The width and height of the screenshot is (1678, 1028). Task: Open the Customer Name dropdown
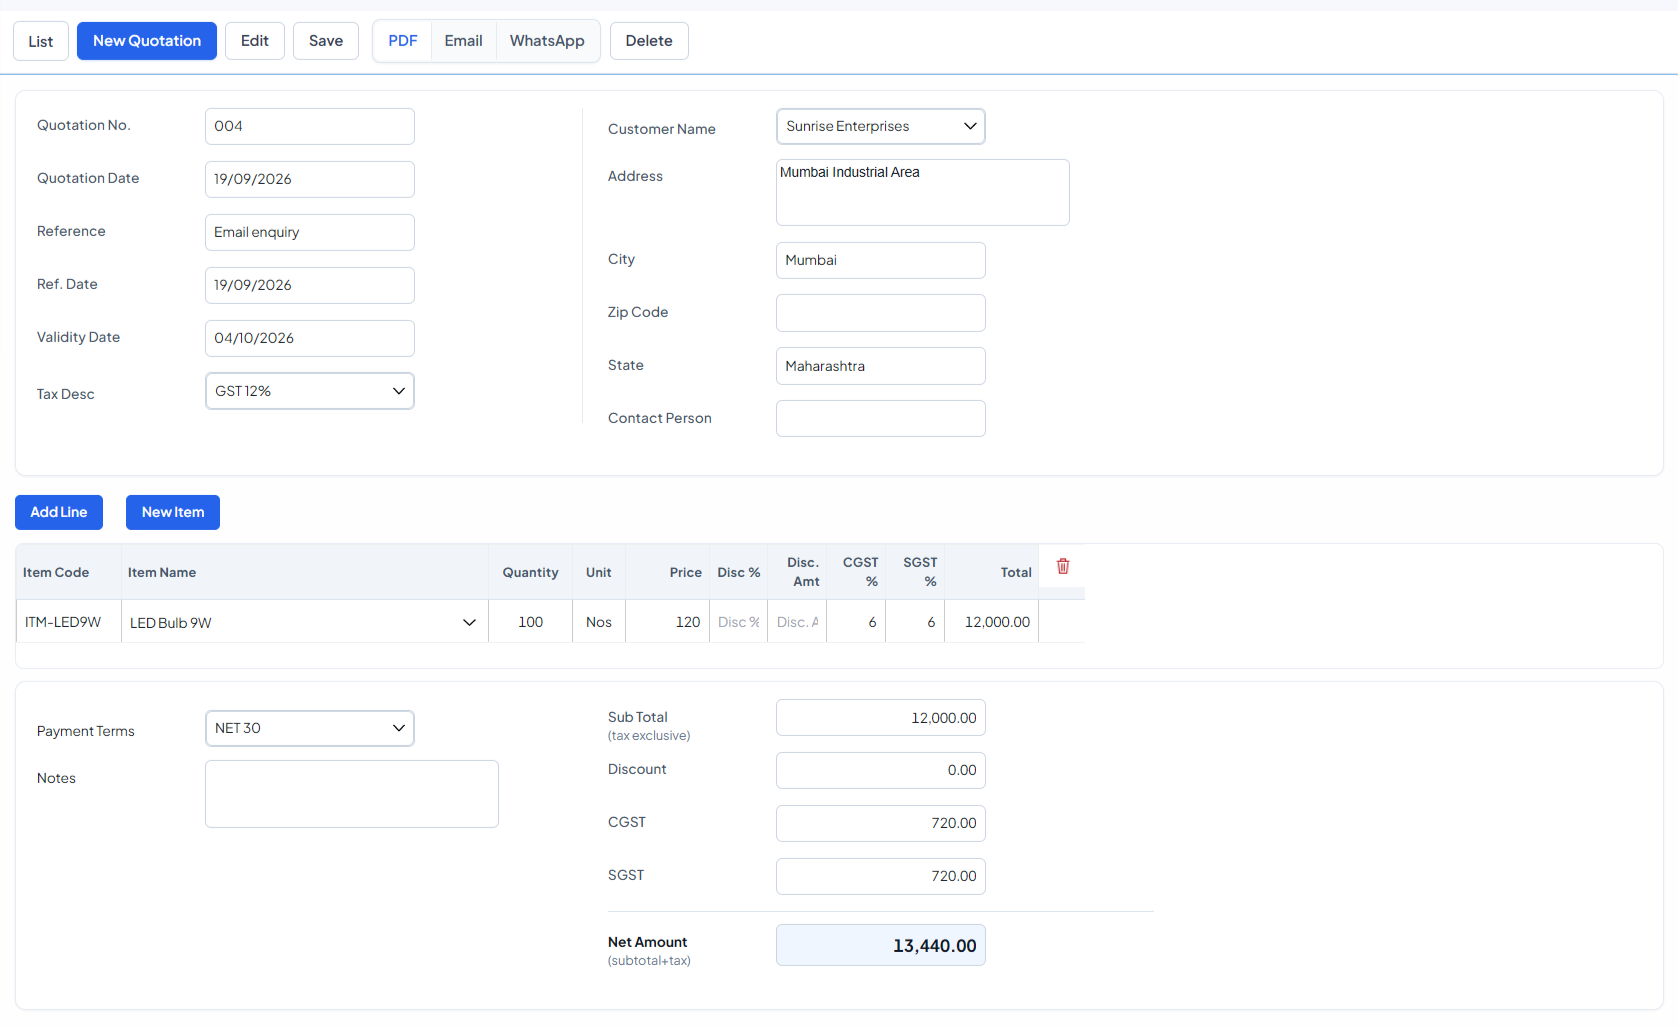click(x=880, y=126)
